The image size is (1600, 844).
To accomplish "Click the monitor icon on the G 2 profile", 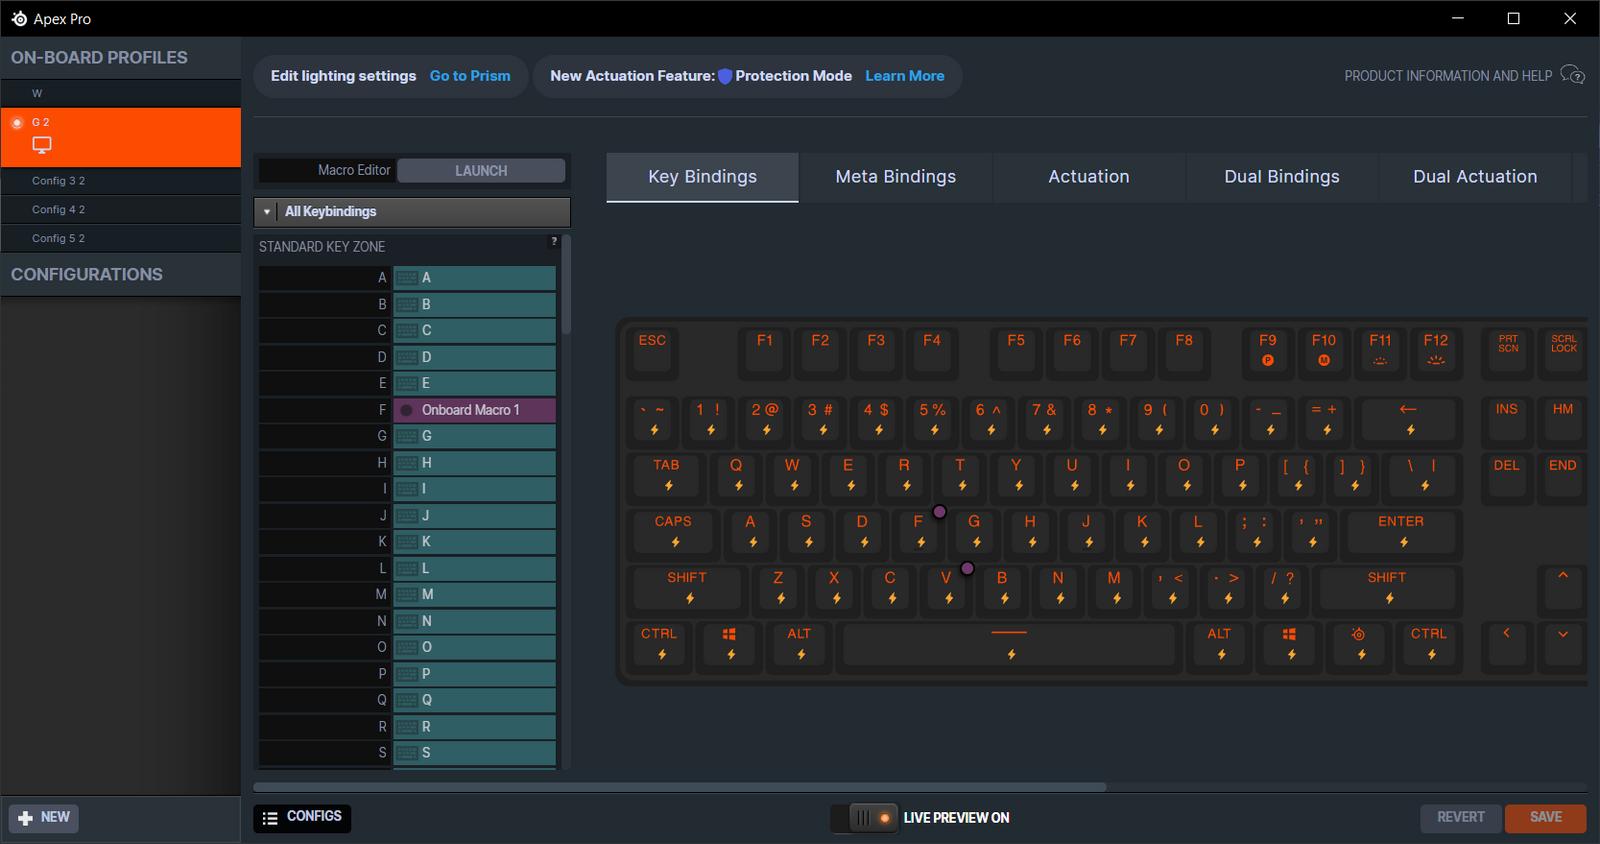I will (x=42, y=145).
